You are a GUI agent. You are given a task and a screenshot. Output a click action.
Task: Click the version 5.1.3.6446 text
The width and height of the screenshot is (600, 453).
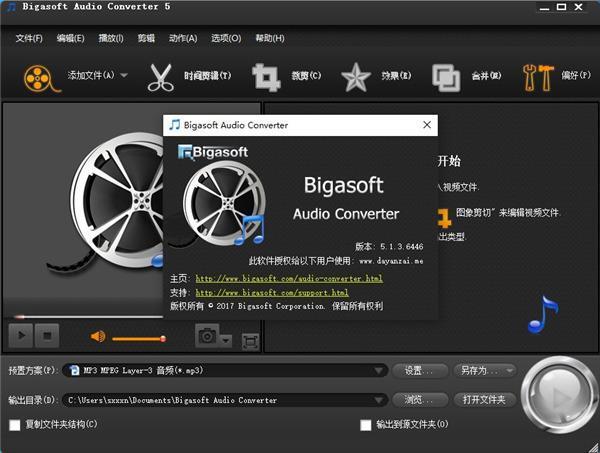point(389,247)
